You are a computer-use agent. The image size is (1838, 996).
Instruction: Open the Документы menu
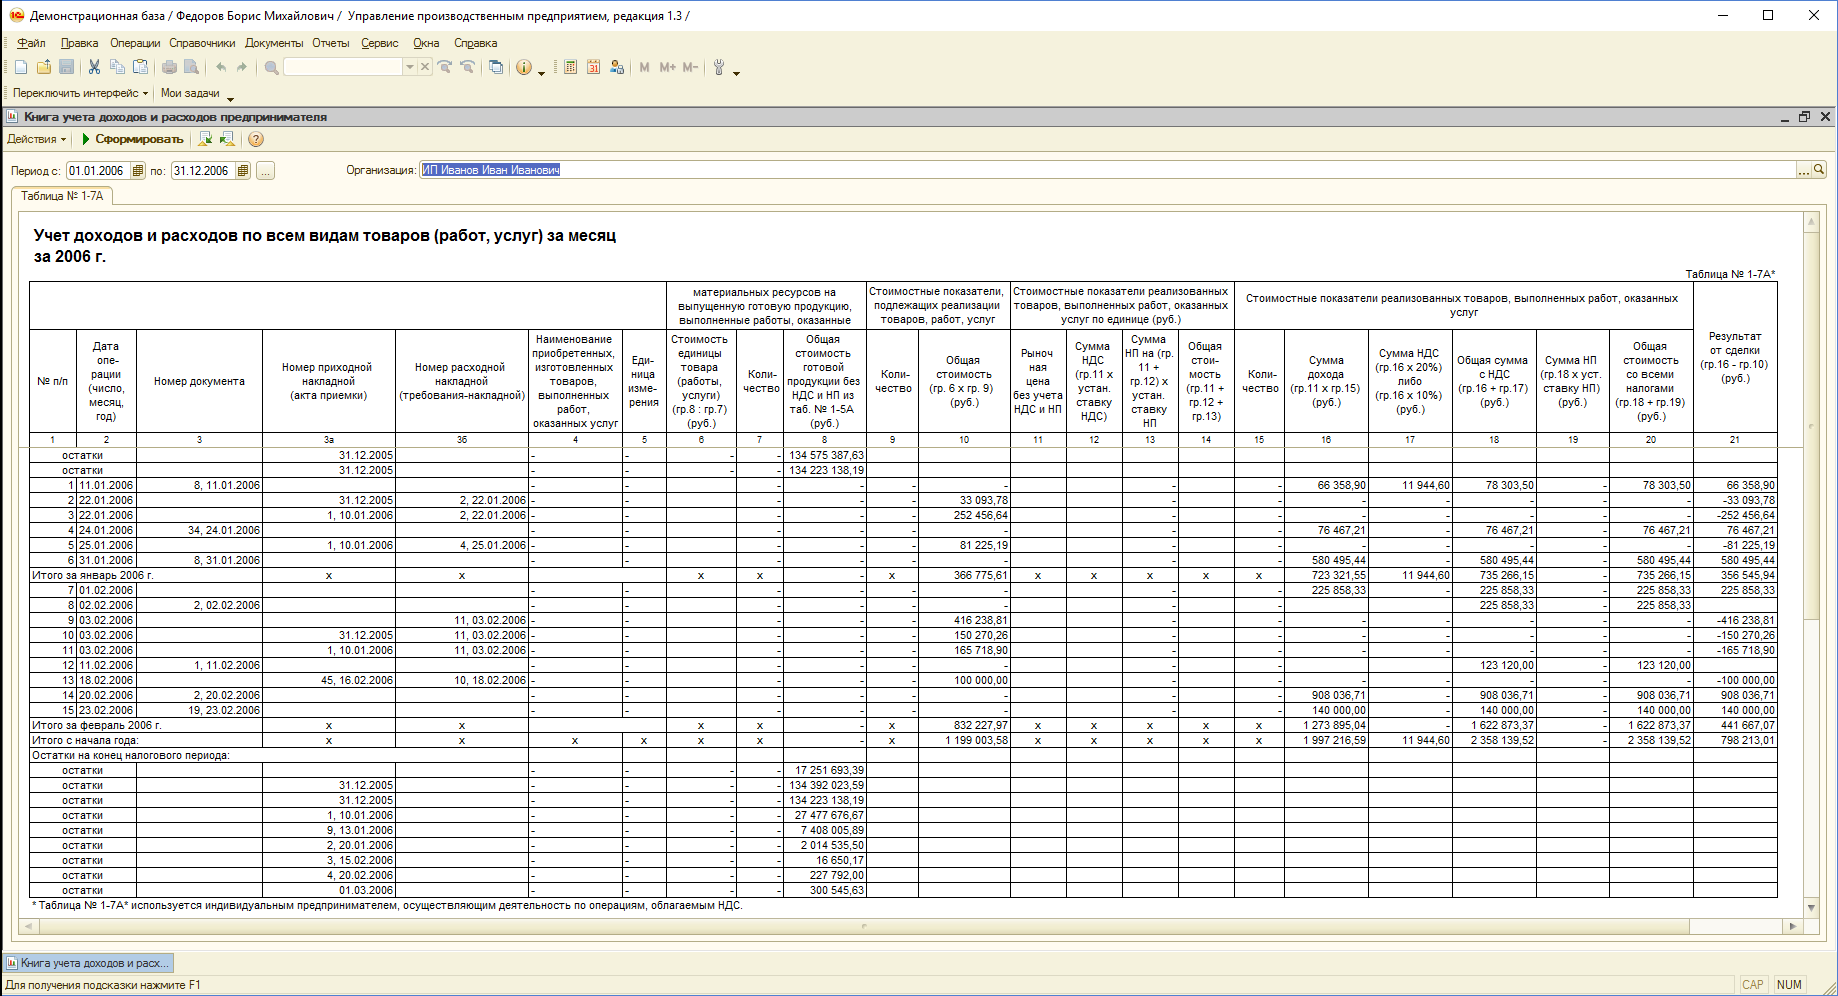tap(274, 43)
